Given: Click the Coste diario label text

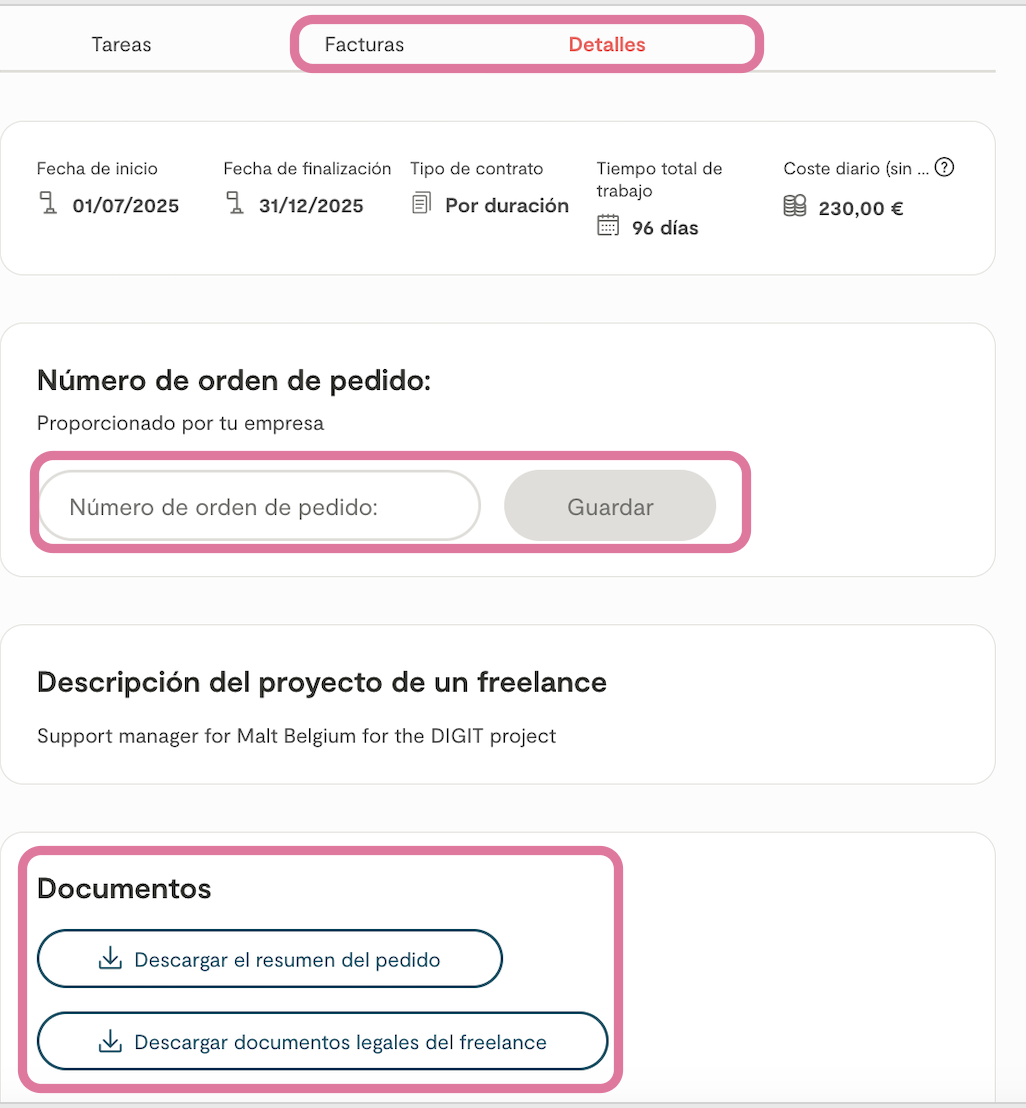Looking at the screenshot, I should coord(856,169).
